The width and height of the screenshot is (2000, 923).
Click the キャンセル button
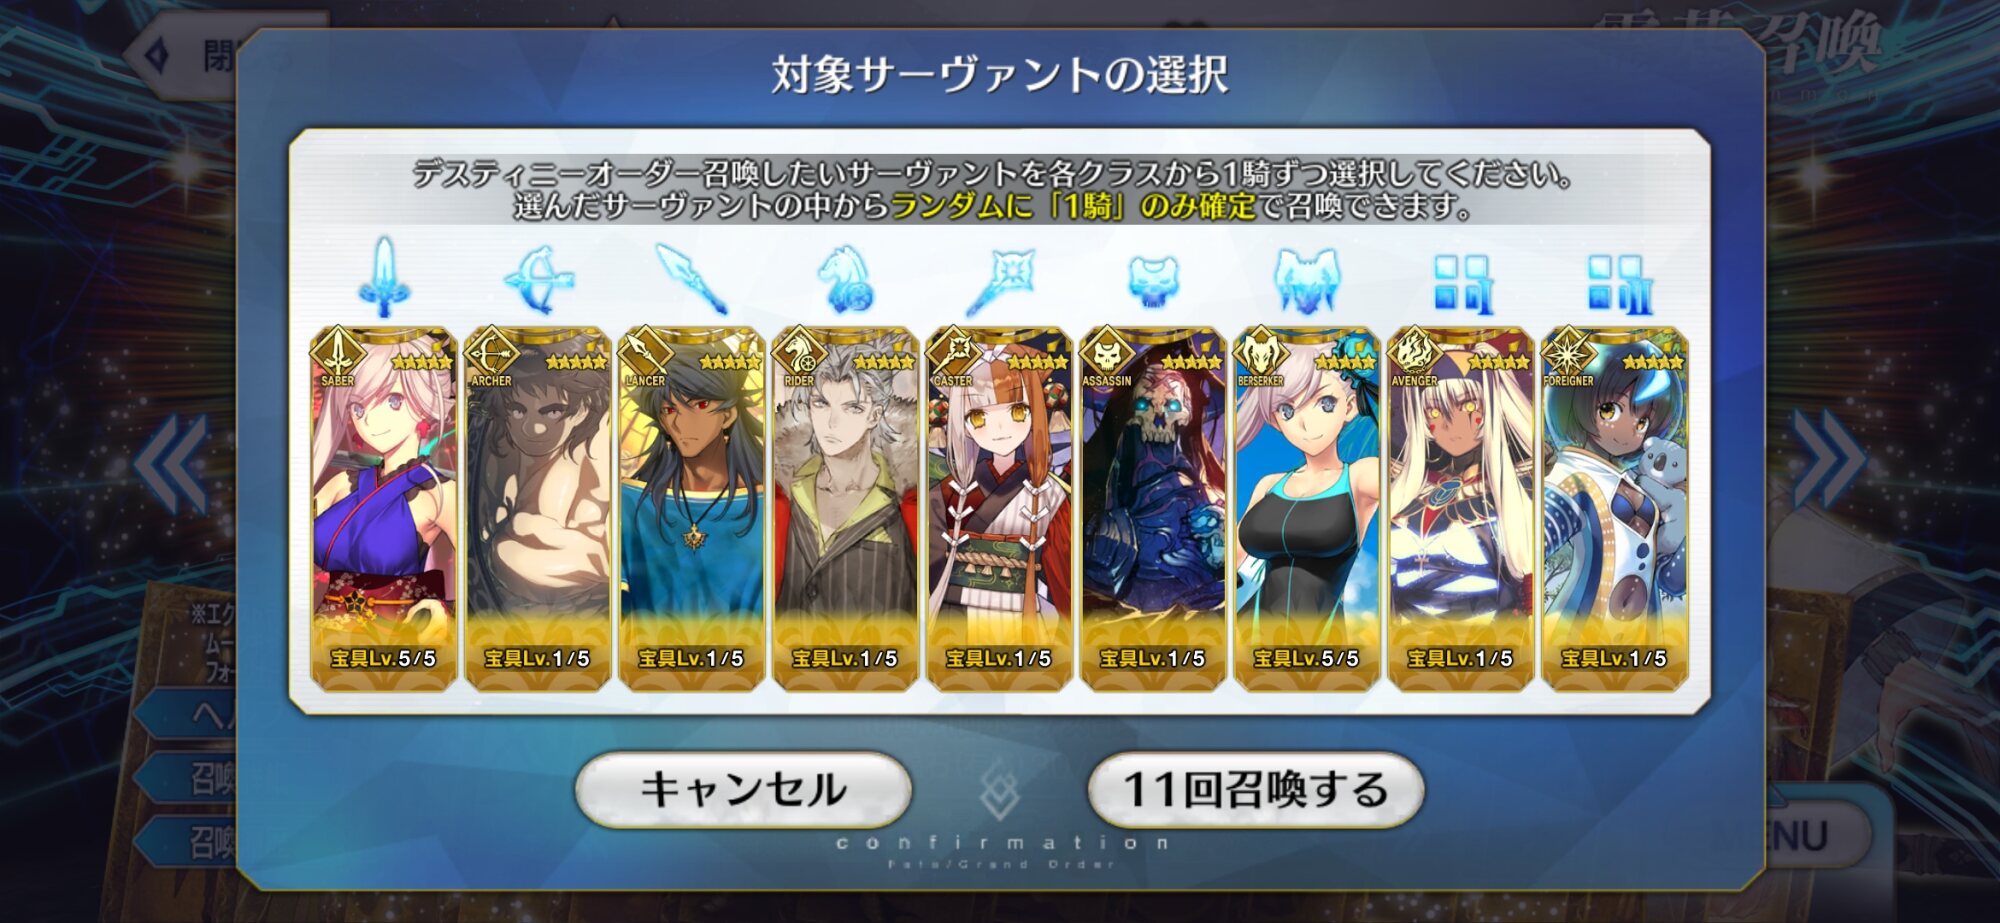pos(743,790)
